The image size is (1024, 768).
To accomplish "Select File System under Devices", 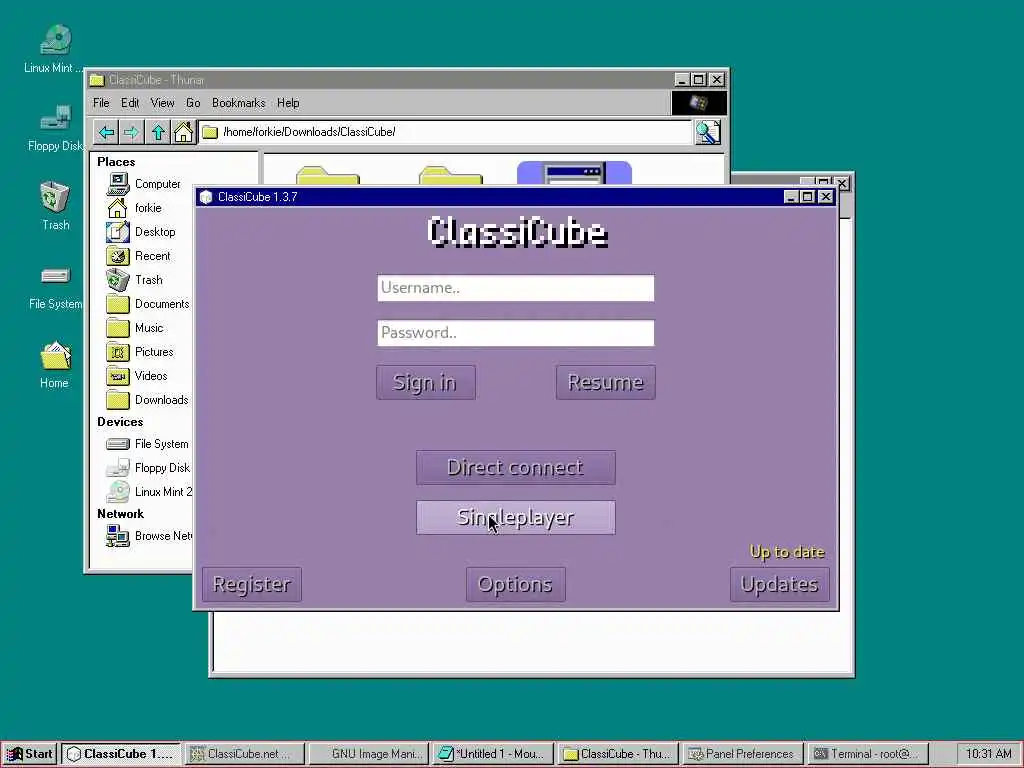I will point(147,444).
